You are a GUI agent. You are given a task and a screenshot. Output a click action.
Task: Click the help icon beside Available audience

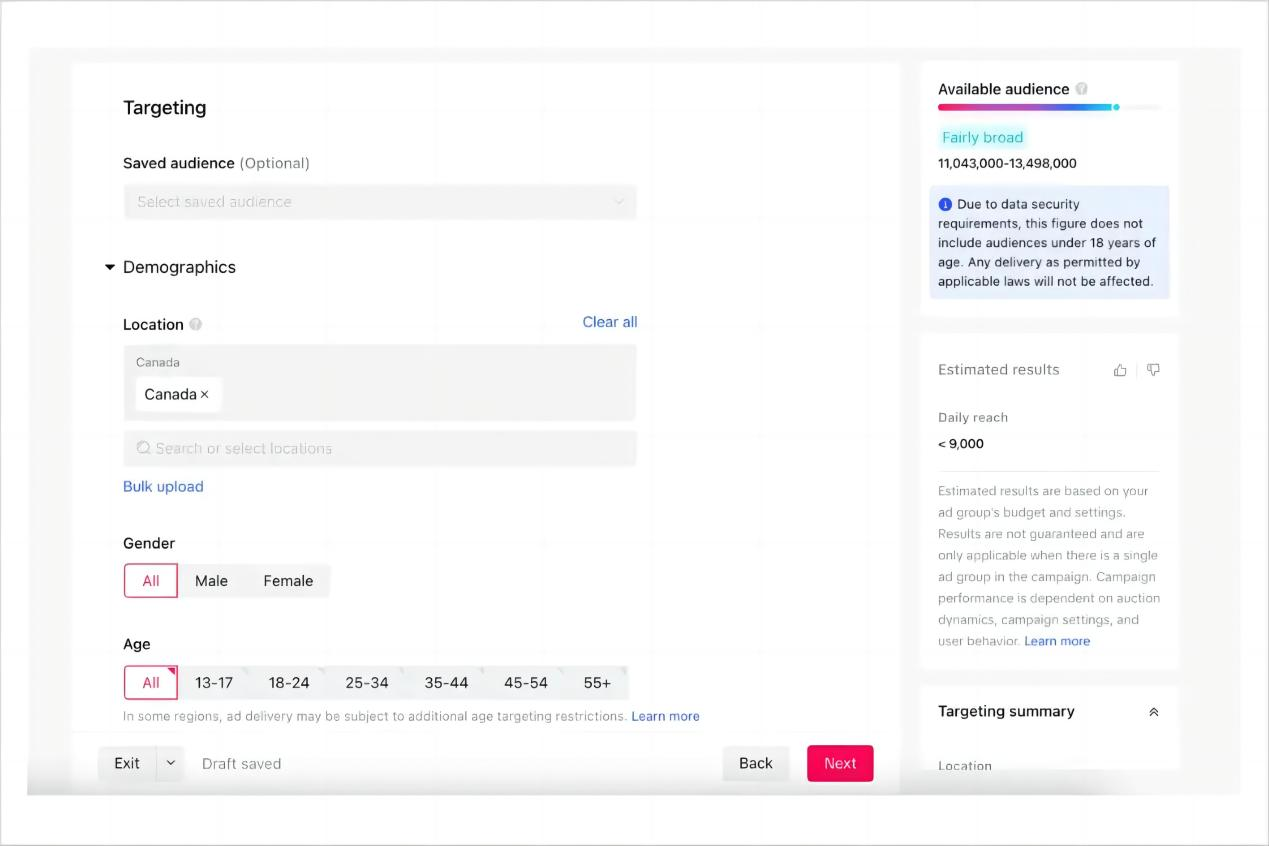1082,89
